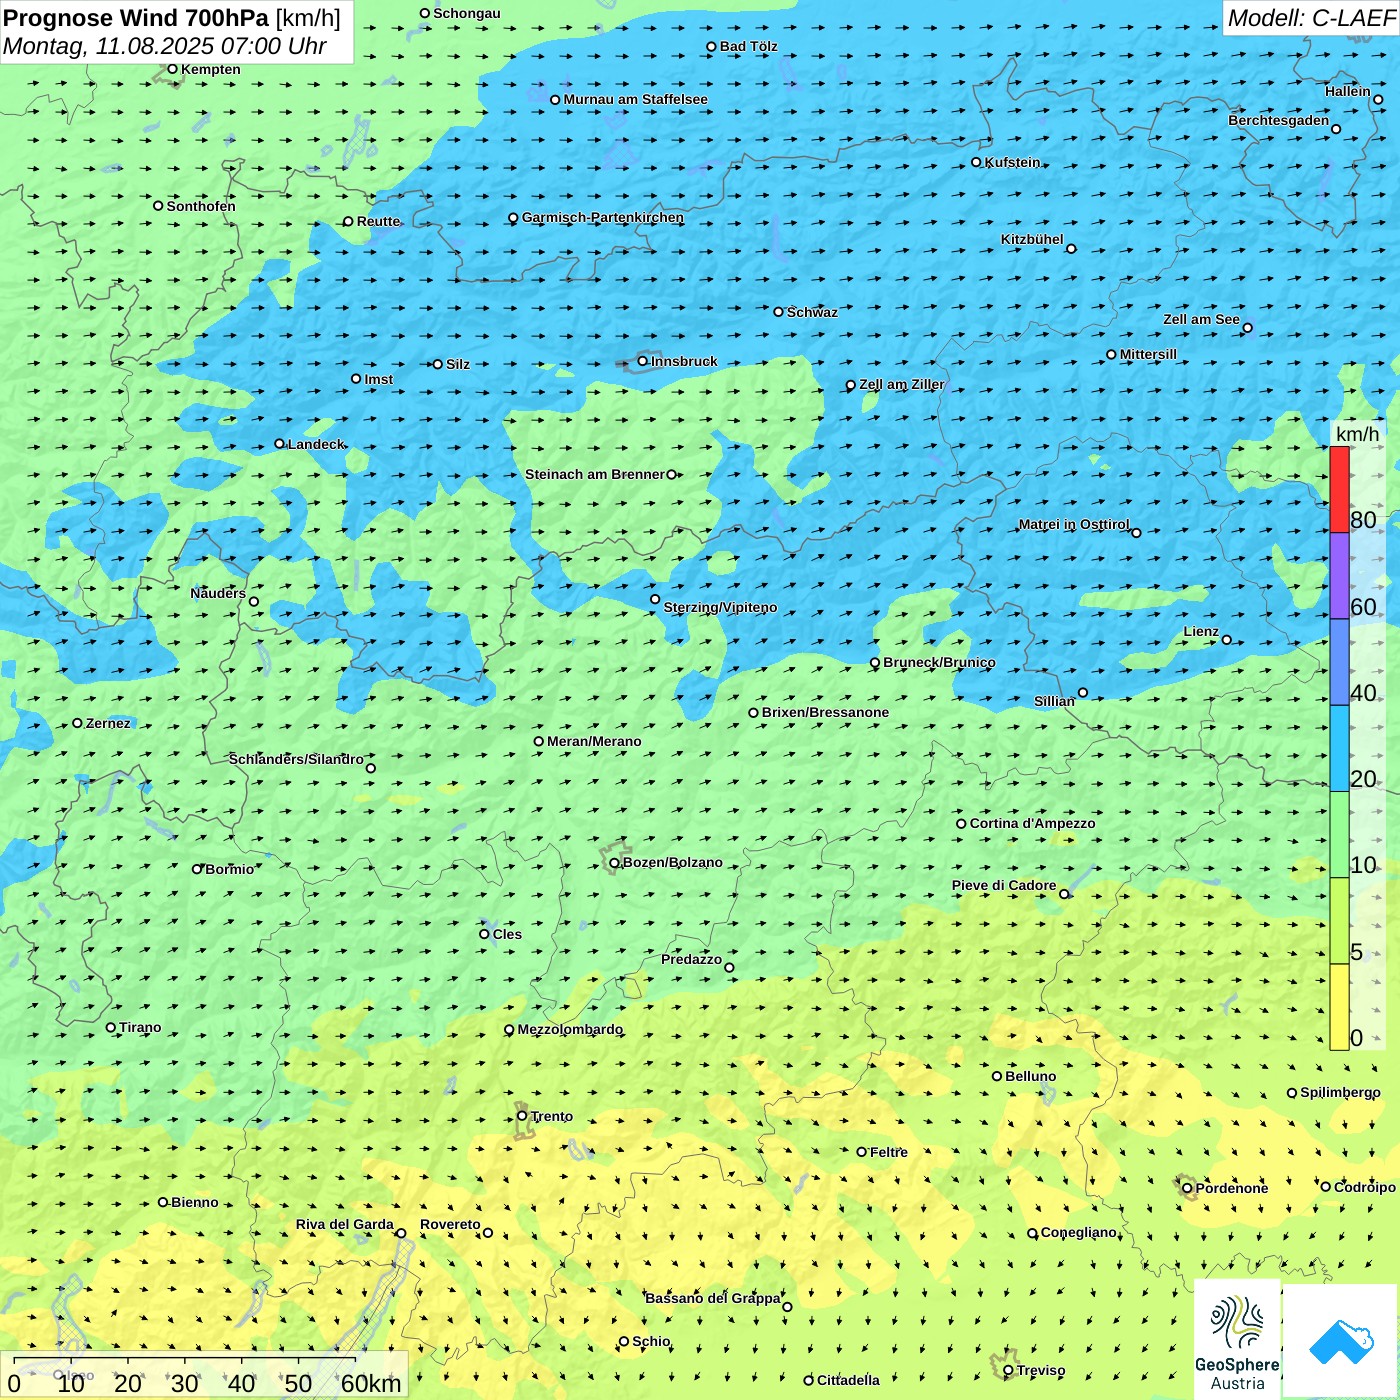Click the Matrei in Osttirol label
Screen dimensions: 1400x1400
[x=1074, y=524]
